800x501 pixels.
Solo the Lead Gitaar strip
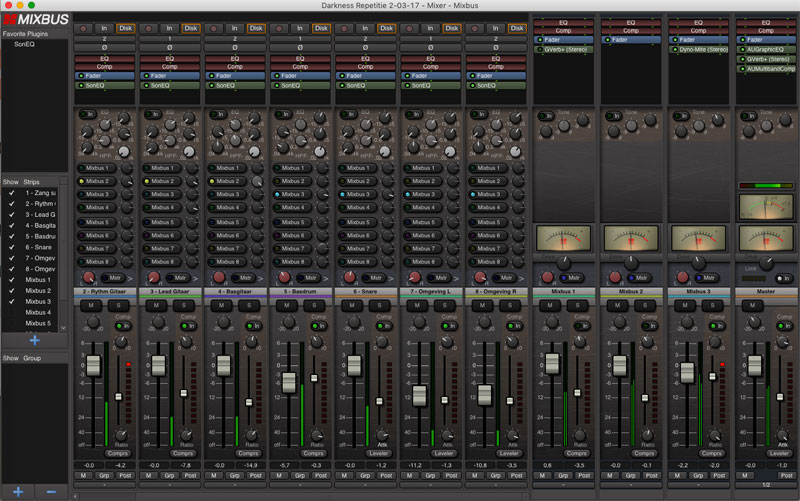[x=184, y=305]
